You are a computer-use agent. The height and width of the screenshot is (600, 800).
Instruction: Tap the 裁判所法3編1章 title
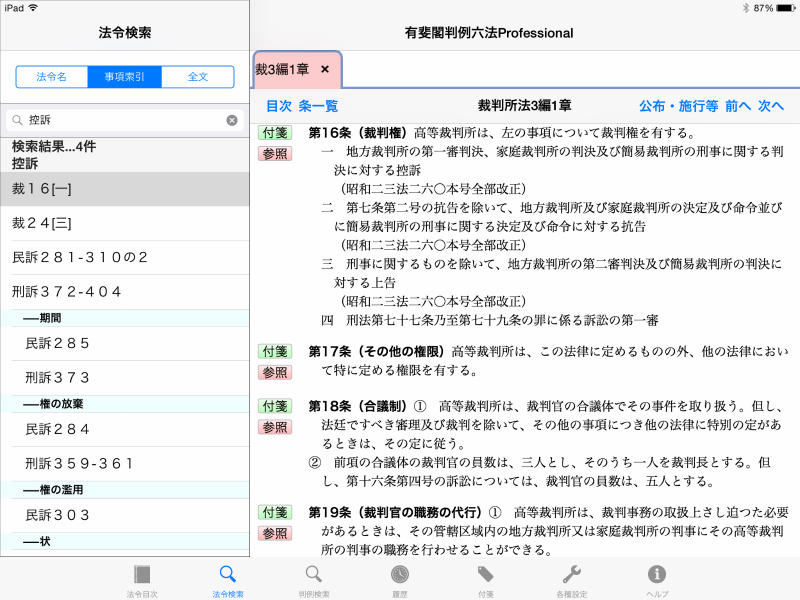coord(524,106)
